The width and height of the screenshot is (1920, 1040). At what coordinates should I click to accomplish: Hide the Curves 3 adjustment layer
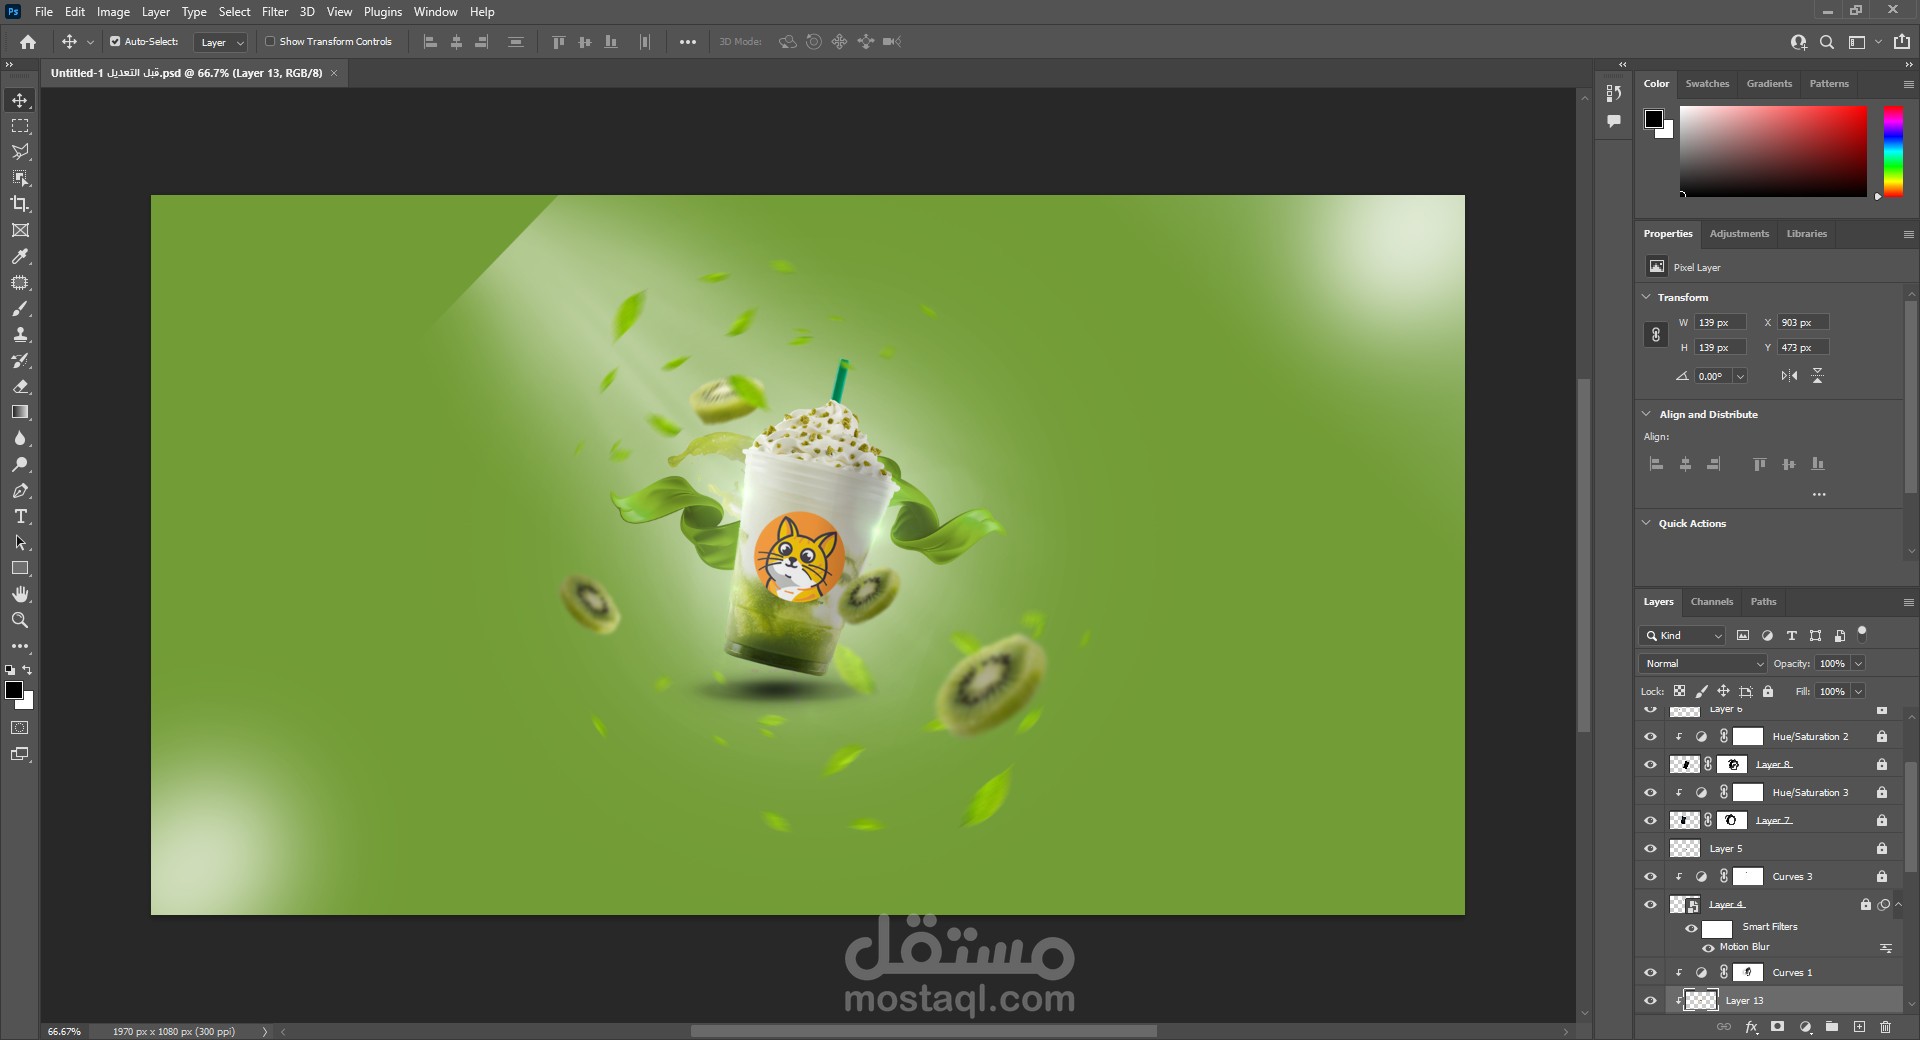click(1650, 877)
